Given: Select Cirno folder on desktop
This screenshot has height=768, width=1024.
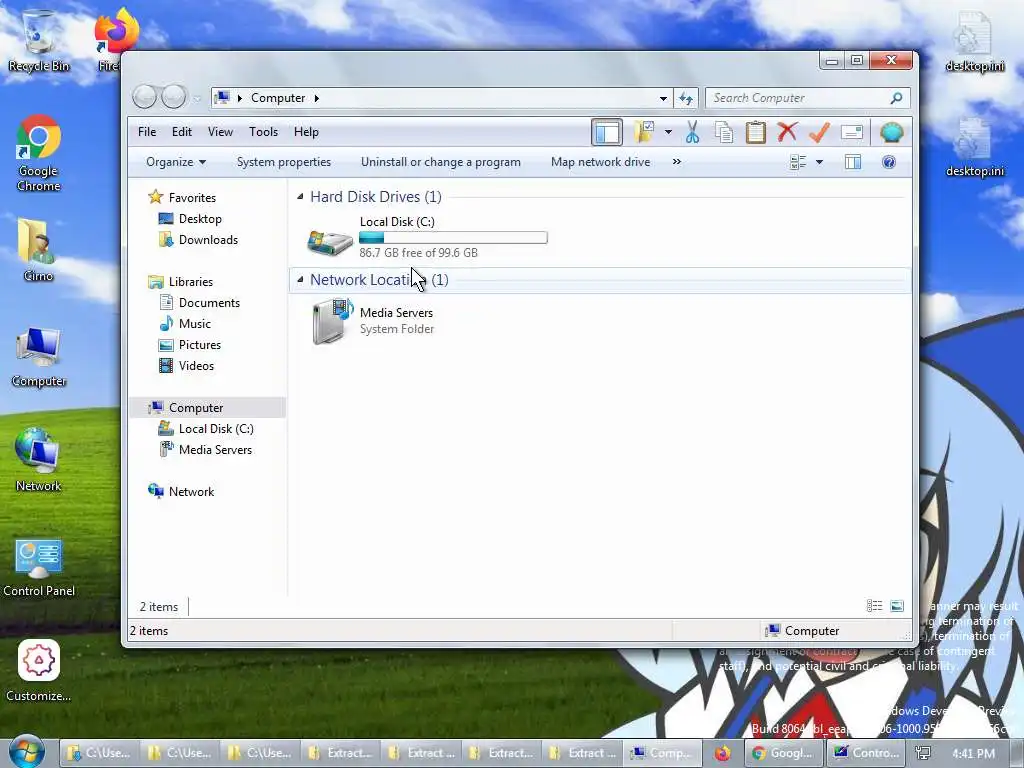Looking at the screenshot, I should tap(38, 250).
